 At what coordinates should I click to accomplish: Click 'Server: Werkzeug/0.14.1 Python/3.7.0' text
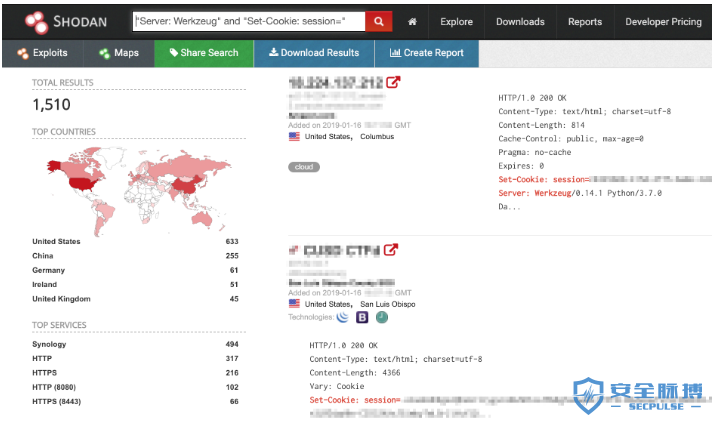click(x=580, y=193)
